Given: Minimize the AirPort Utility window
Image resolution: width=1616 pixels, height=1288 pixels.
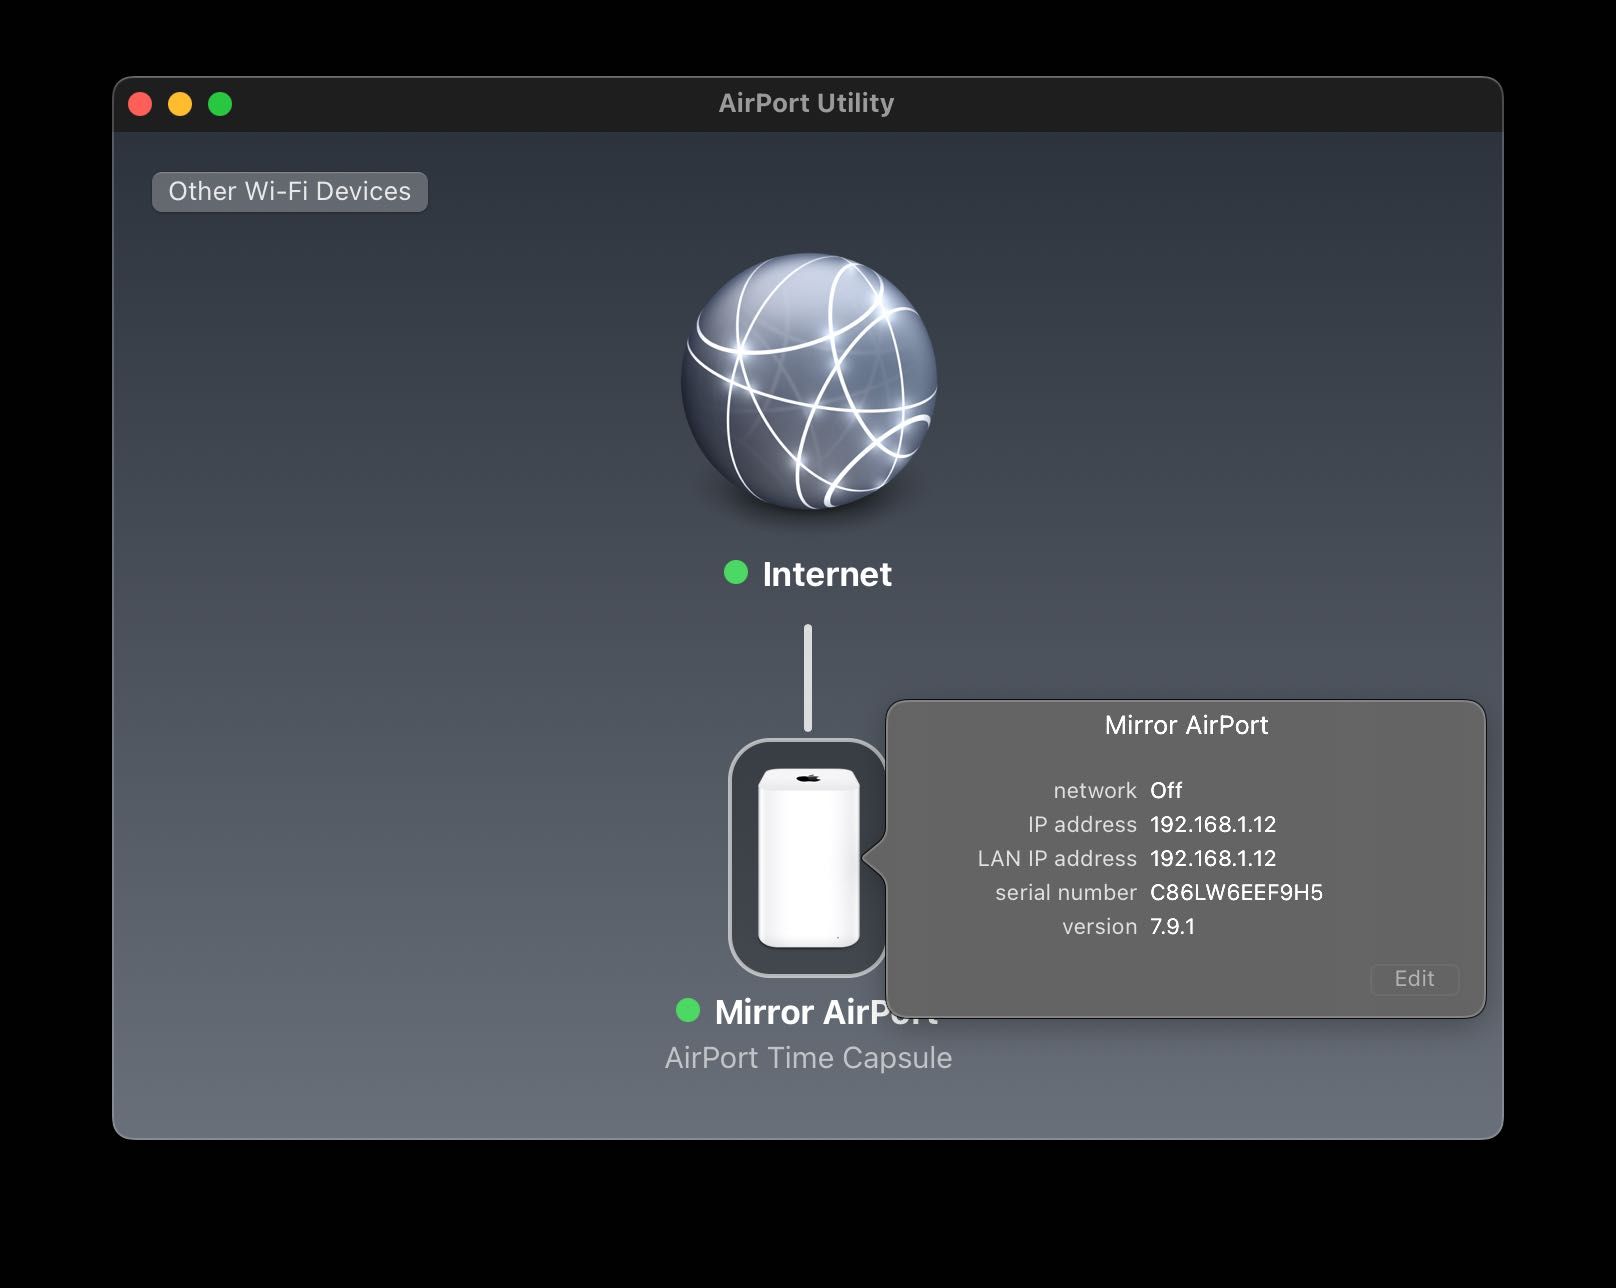Looking at the screenshot, I should pyautogui.click(x=180, y=104).
